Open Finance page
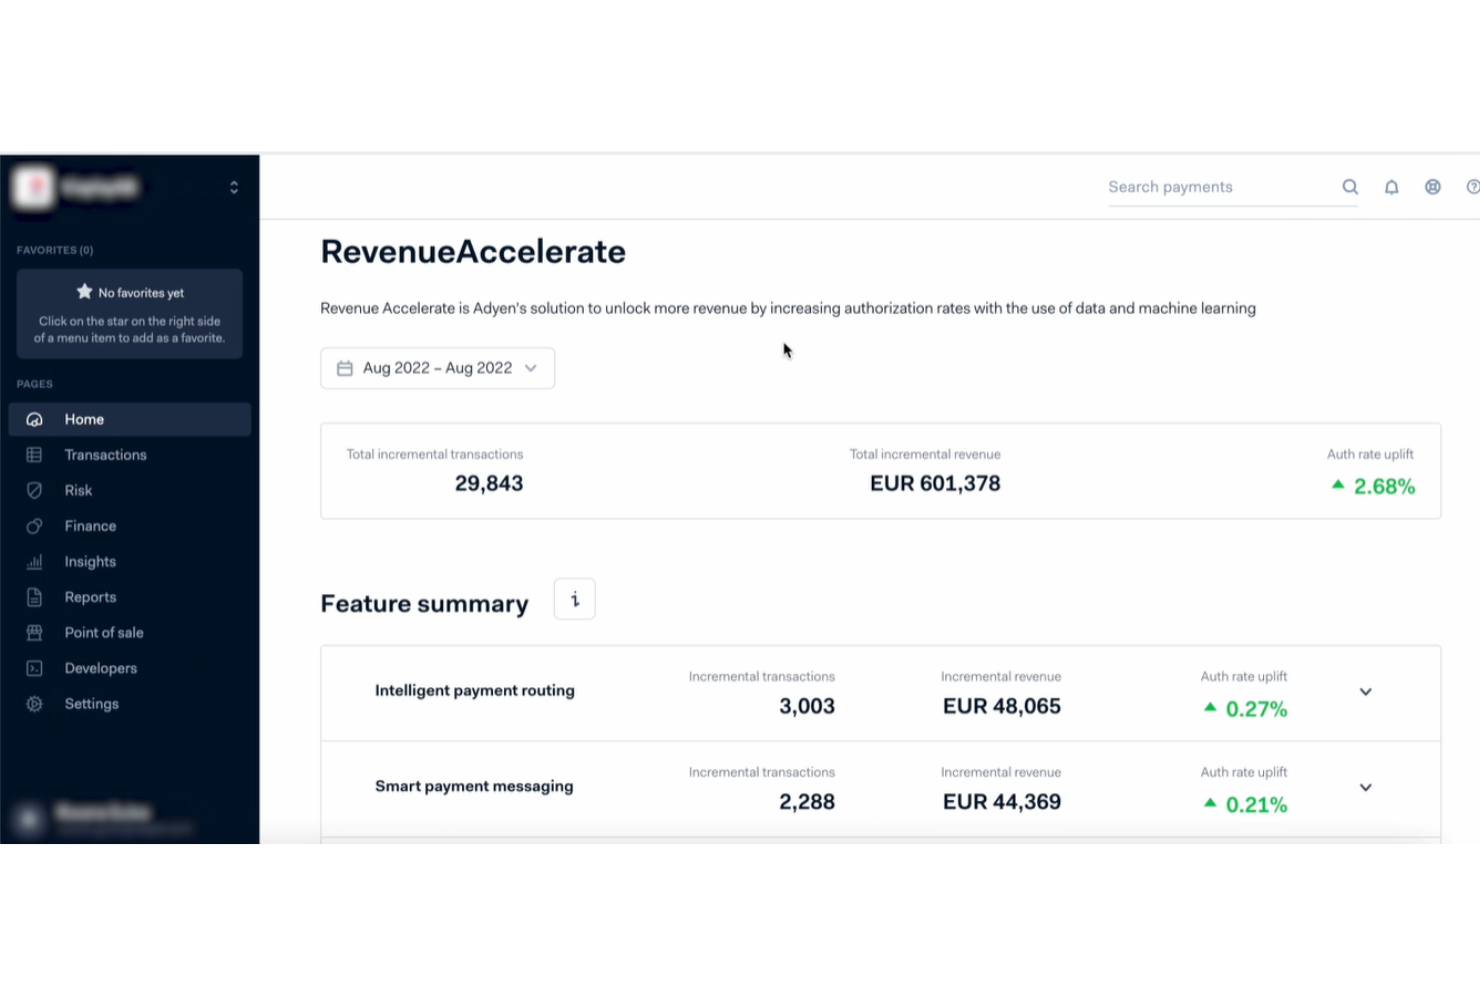1480x987 pixels. [130, 526]
